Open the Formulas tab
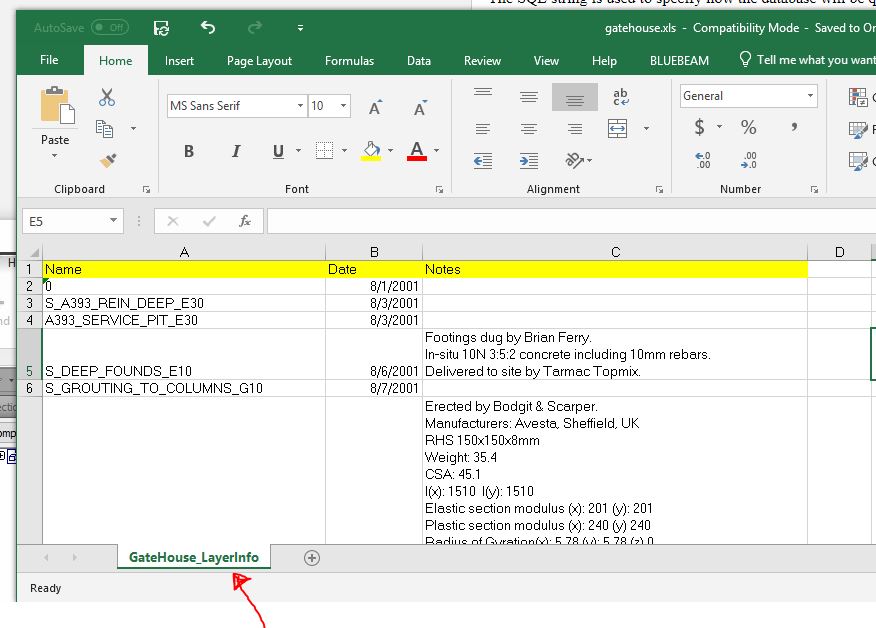 coord(349,60)
